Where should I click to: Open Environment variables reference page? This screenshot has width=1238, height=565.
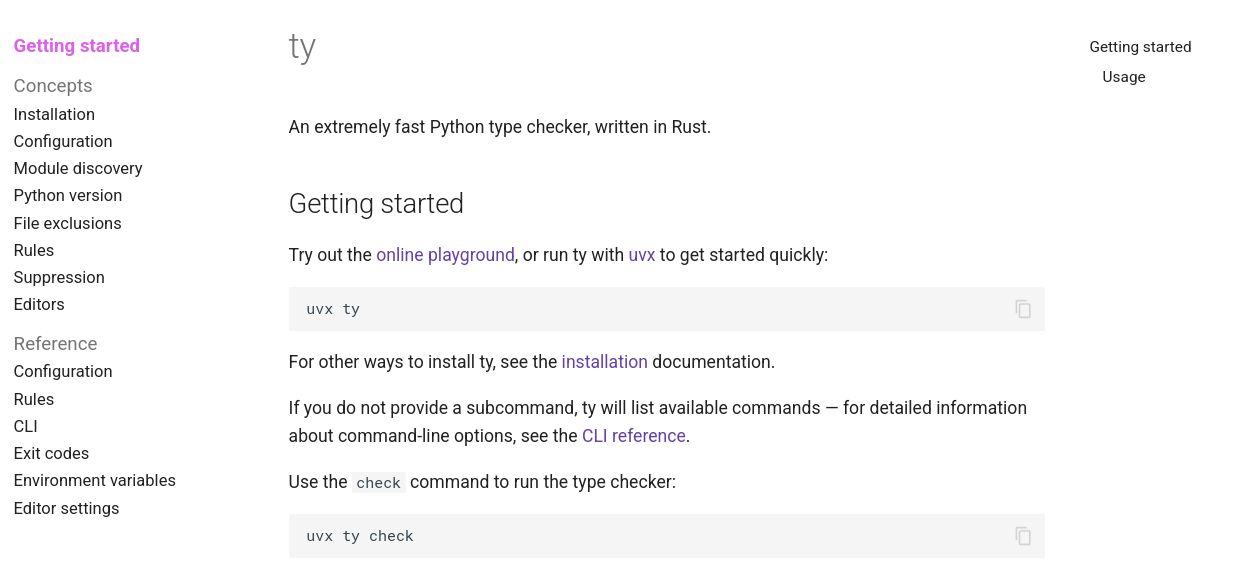(95, 481)
